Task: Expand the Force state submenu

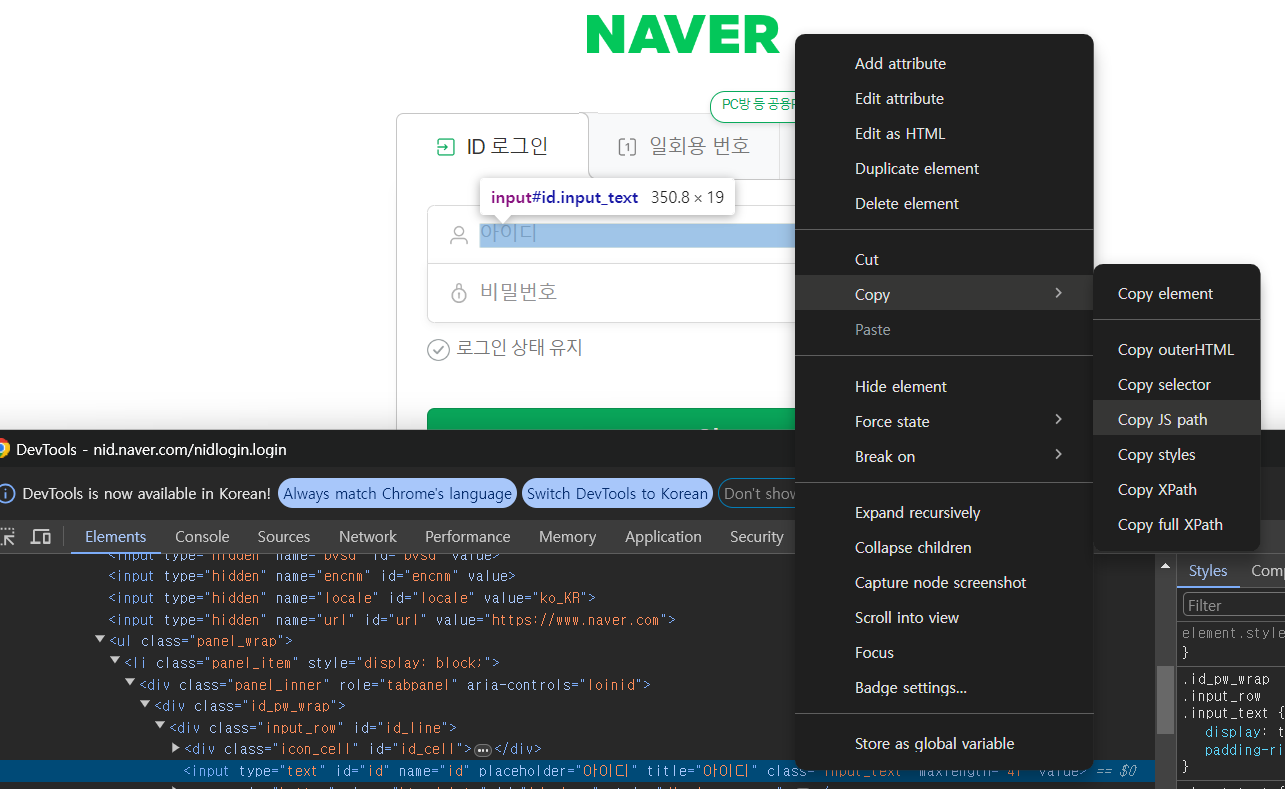Action: [944, 421]
